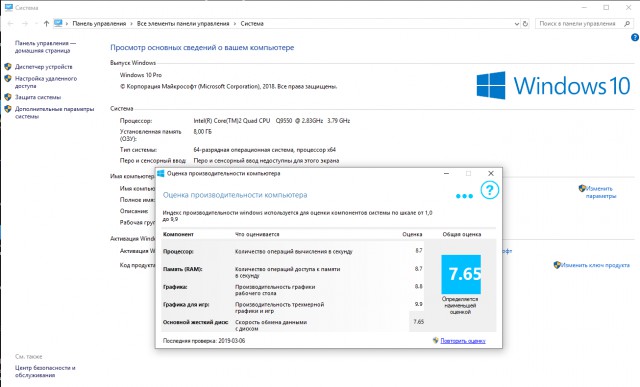Expand chevron before Панель управления breadcrumb
Screen dimensions: 640x387
pos(67,24)
